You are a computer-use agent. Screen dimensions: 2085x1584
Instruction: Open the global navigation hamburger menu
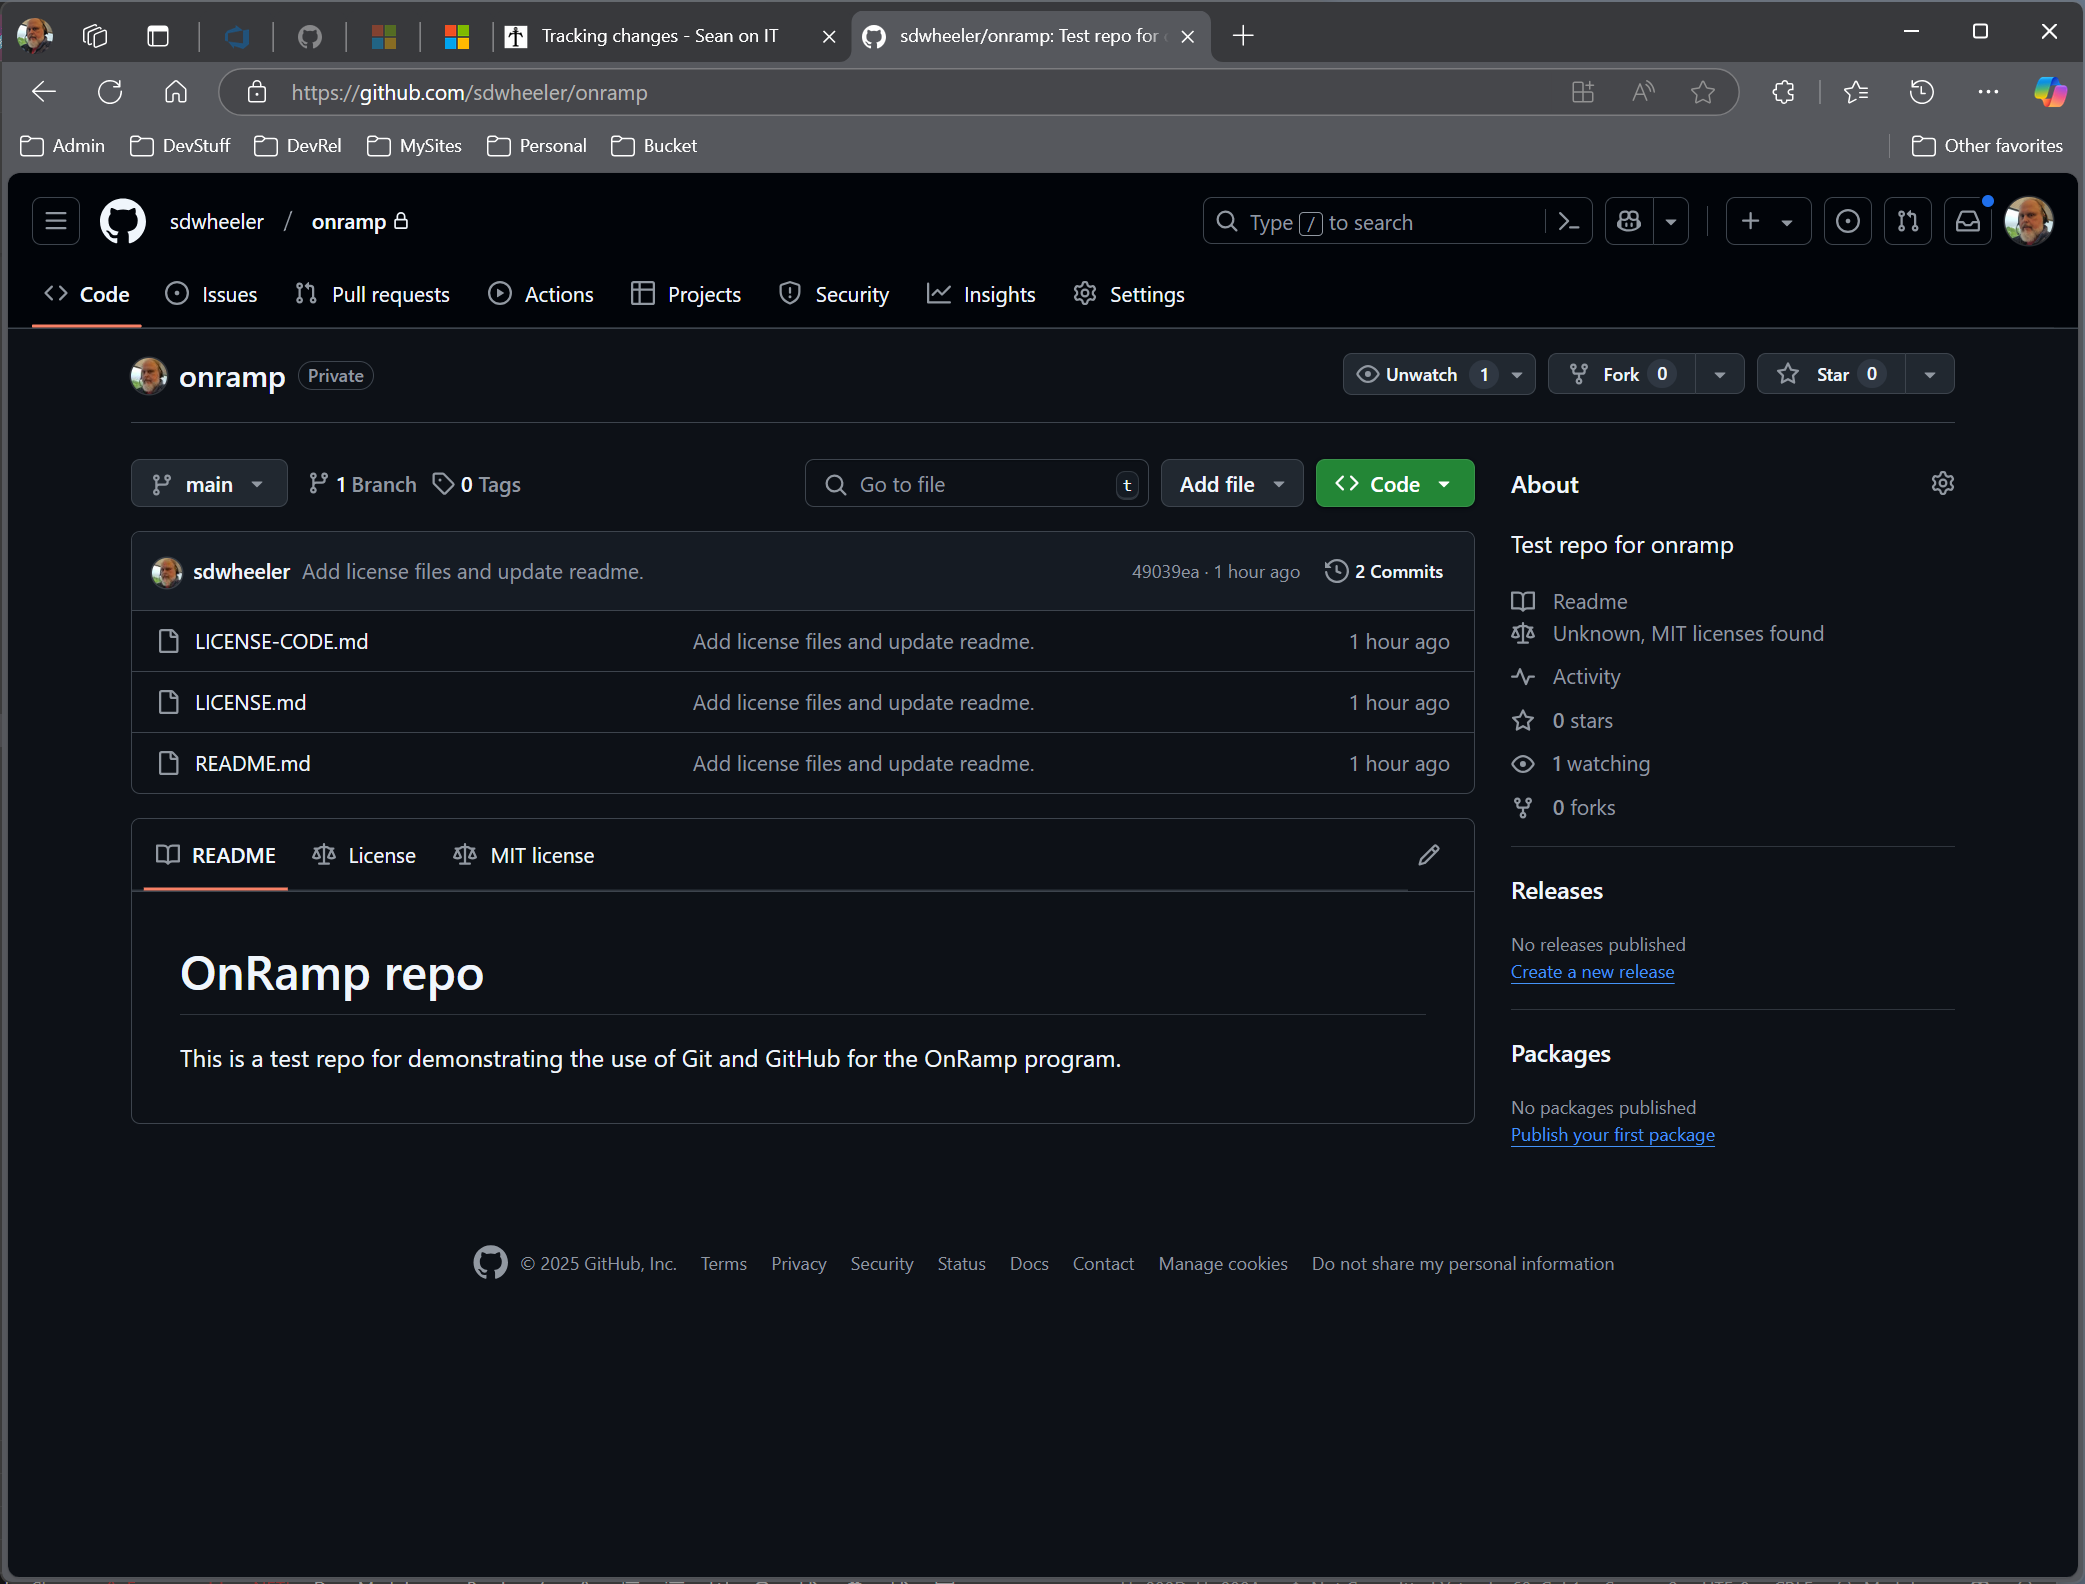55,221
